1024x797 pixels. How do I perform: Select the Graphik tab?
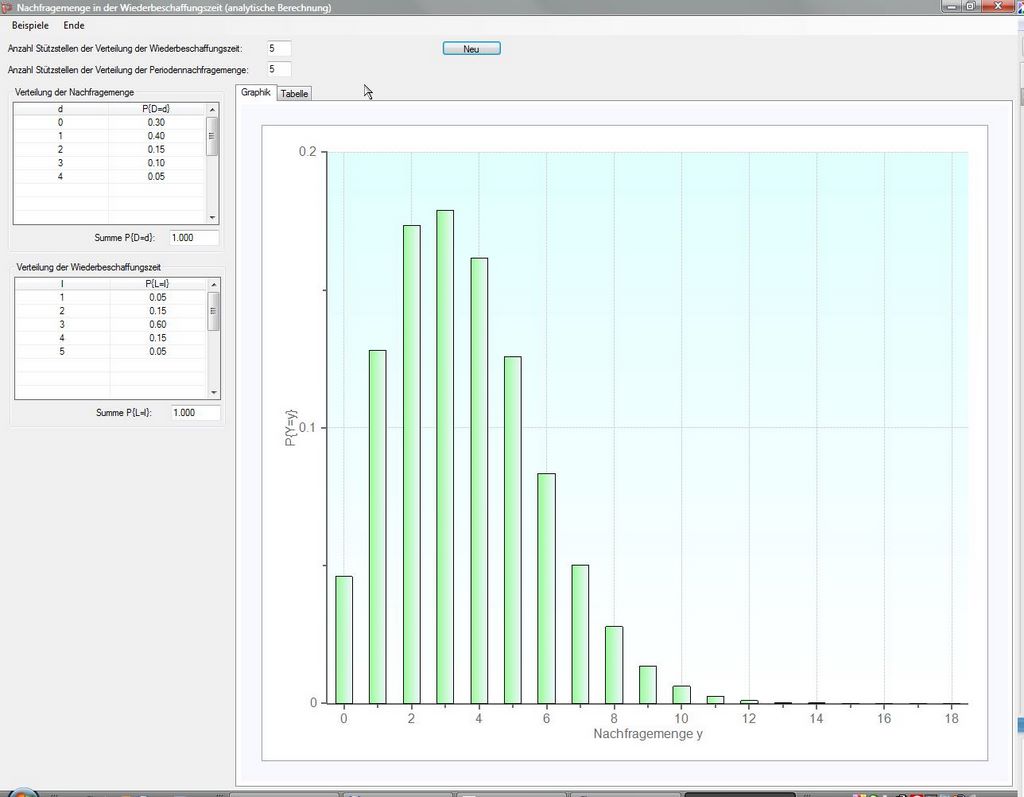pyautogui.click(x=256, y=92)
